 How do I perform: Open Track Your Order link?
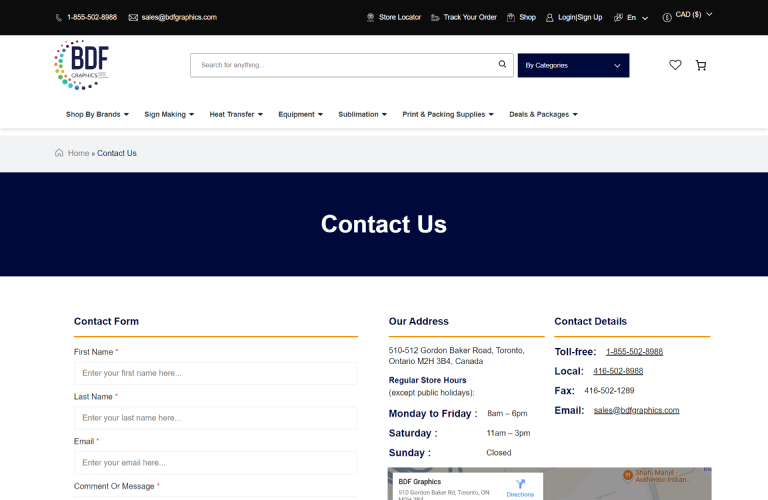click(x=470, y=17)
